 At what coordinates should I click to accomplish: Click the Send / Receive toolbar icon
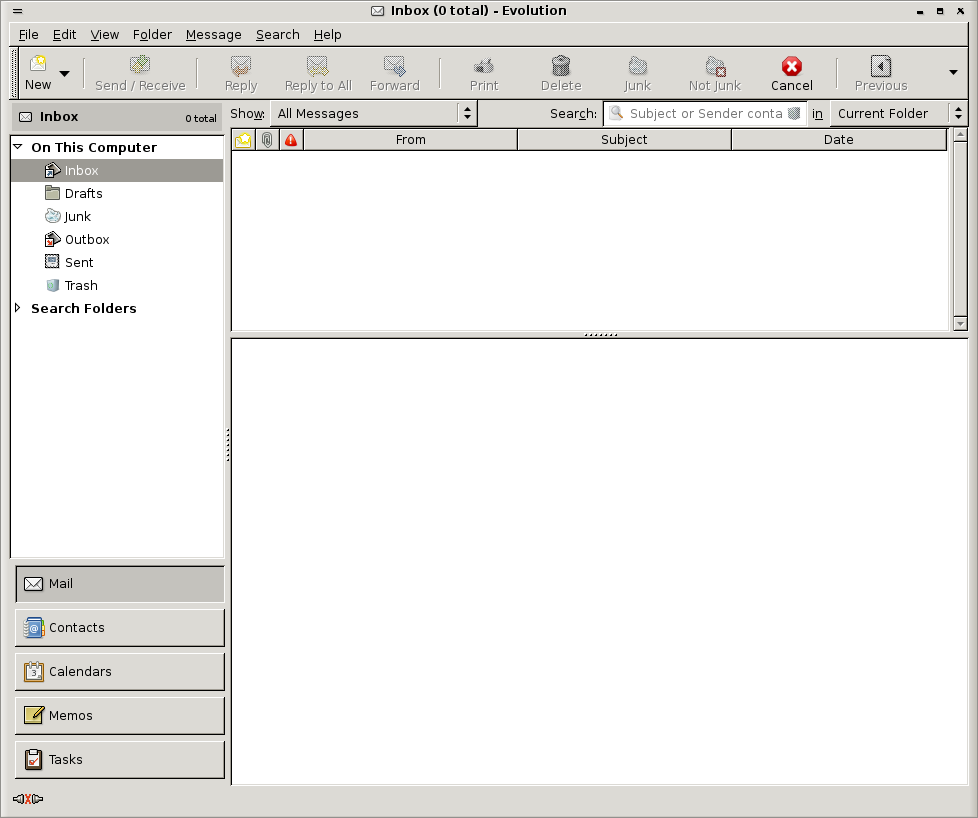[x=140, y=66]
